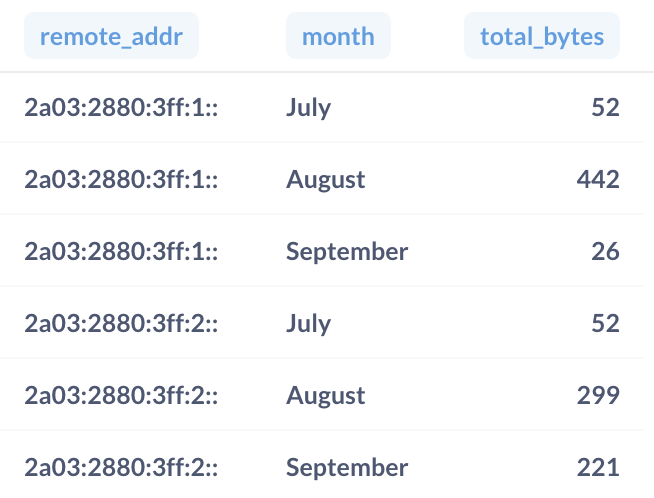The height and width of the screenshot is (498, 654).
Task: Click total_bytes value 26
Action: [605, 251]
